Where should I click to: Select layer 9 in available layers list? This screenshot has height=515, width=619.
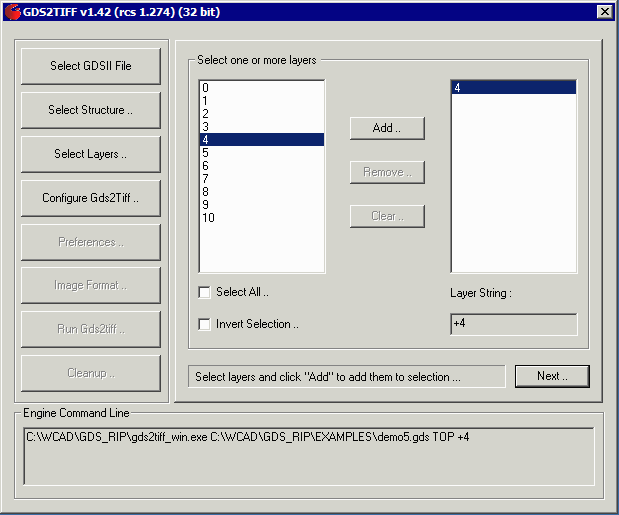[x=262, y=205]
